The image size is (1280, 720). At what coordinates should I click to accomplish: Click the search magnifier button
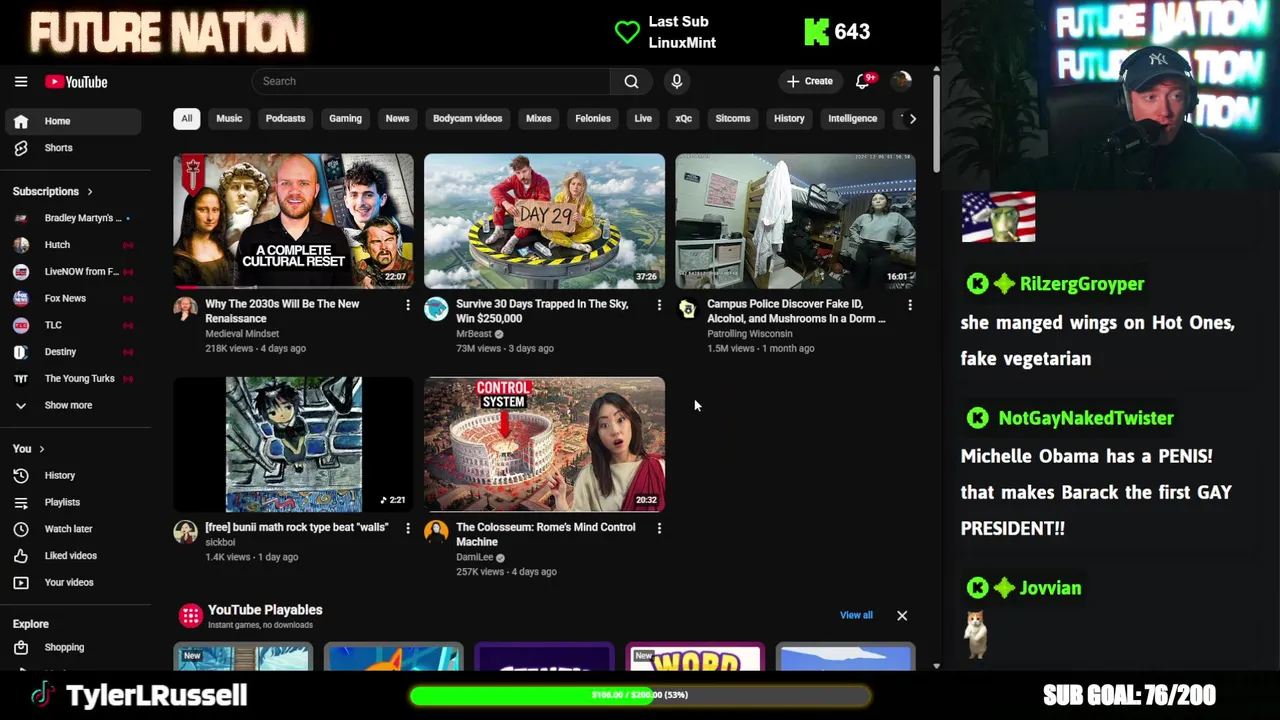coord(631,81)
